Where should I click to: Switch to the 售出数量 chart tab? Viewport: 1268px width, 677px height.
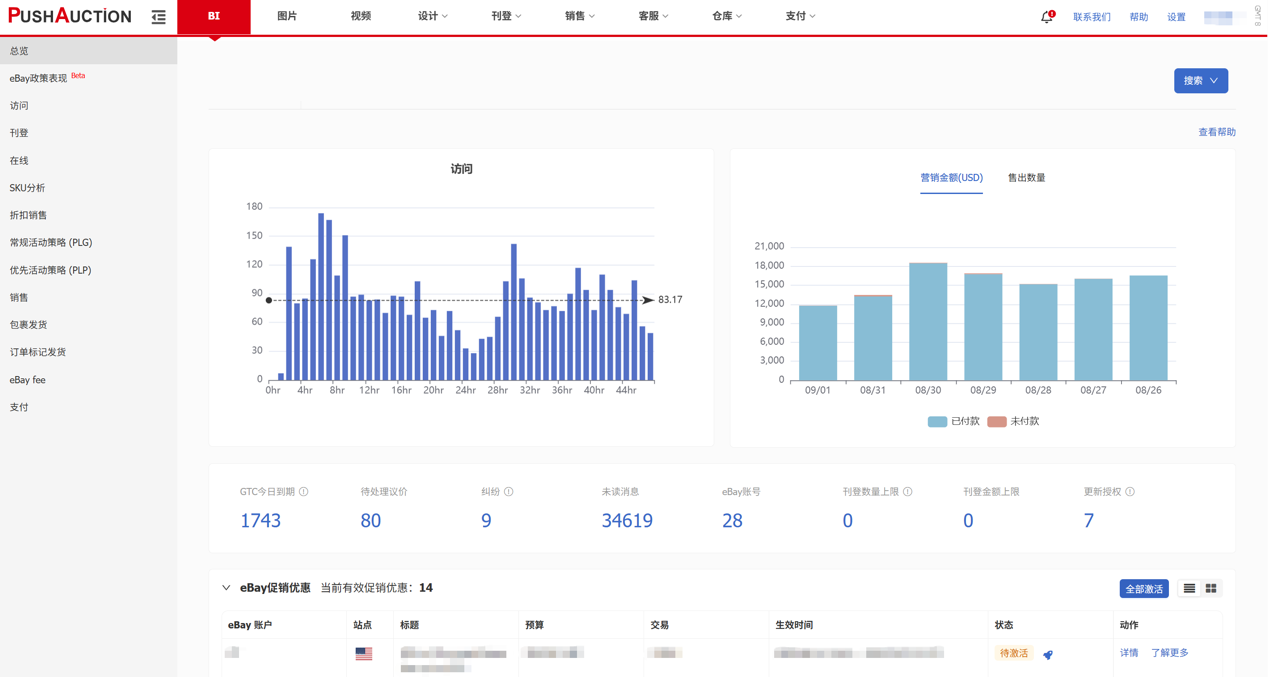1026,178
